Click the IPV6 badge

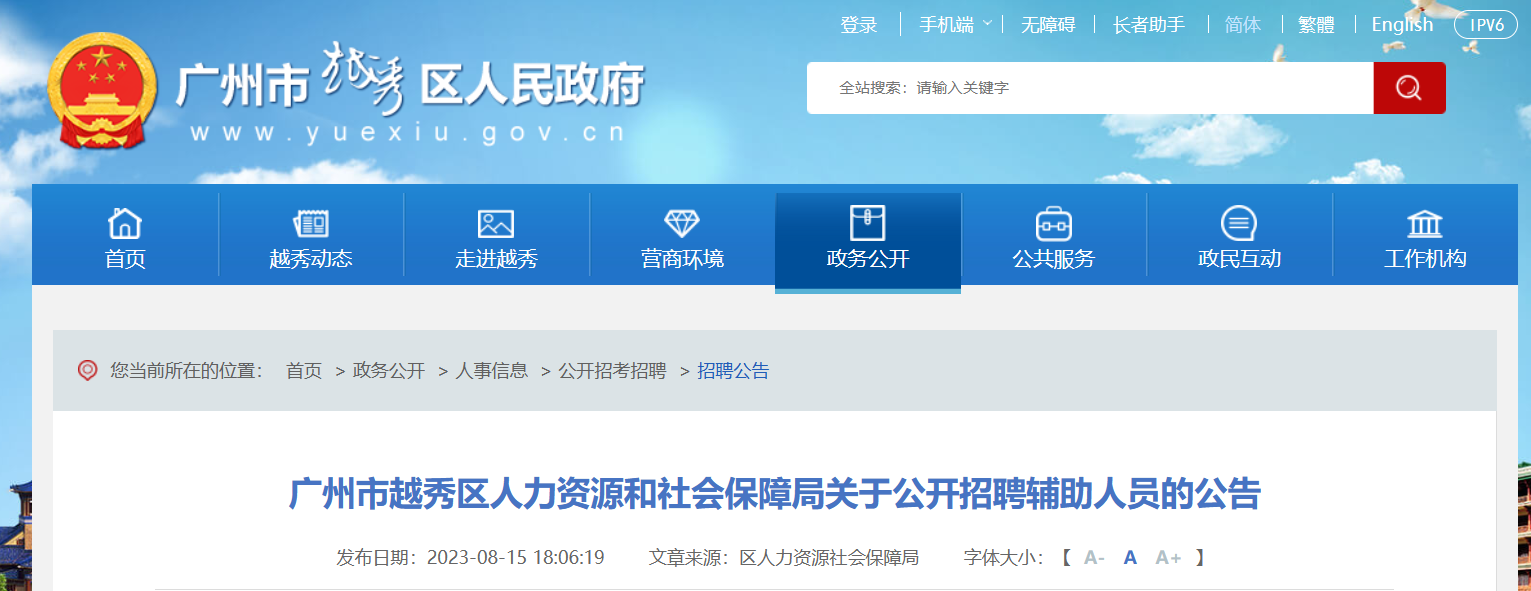(x=1486, y=25)
